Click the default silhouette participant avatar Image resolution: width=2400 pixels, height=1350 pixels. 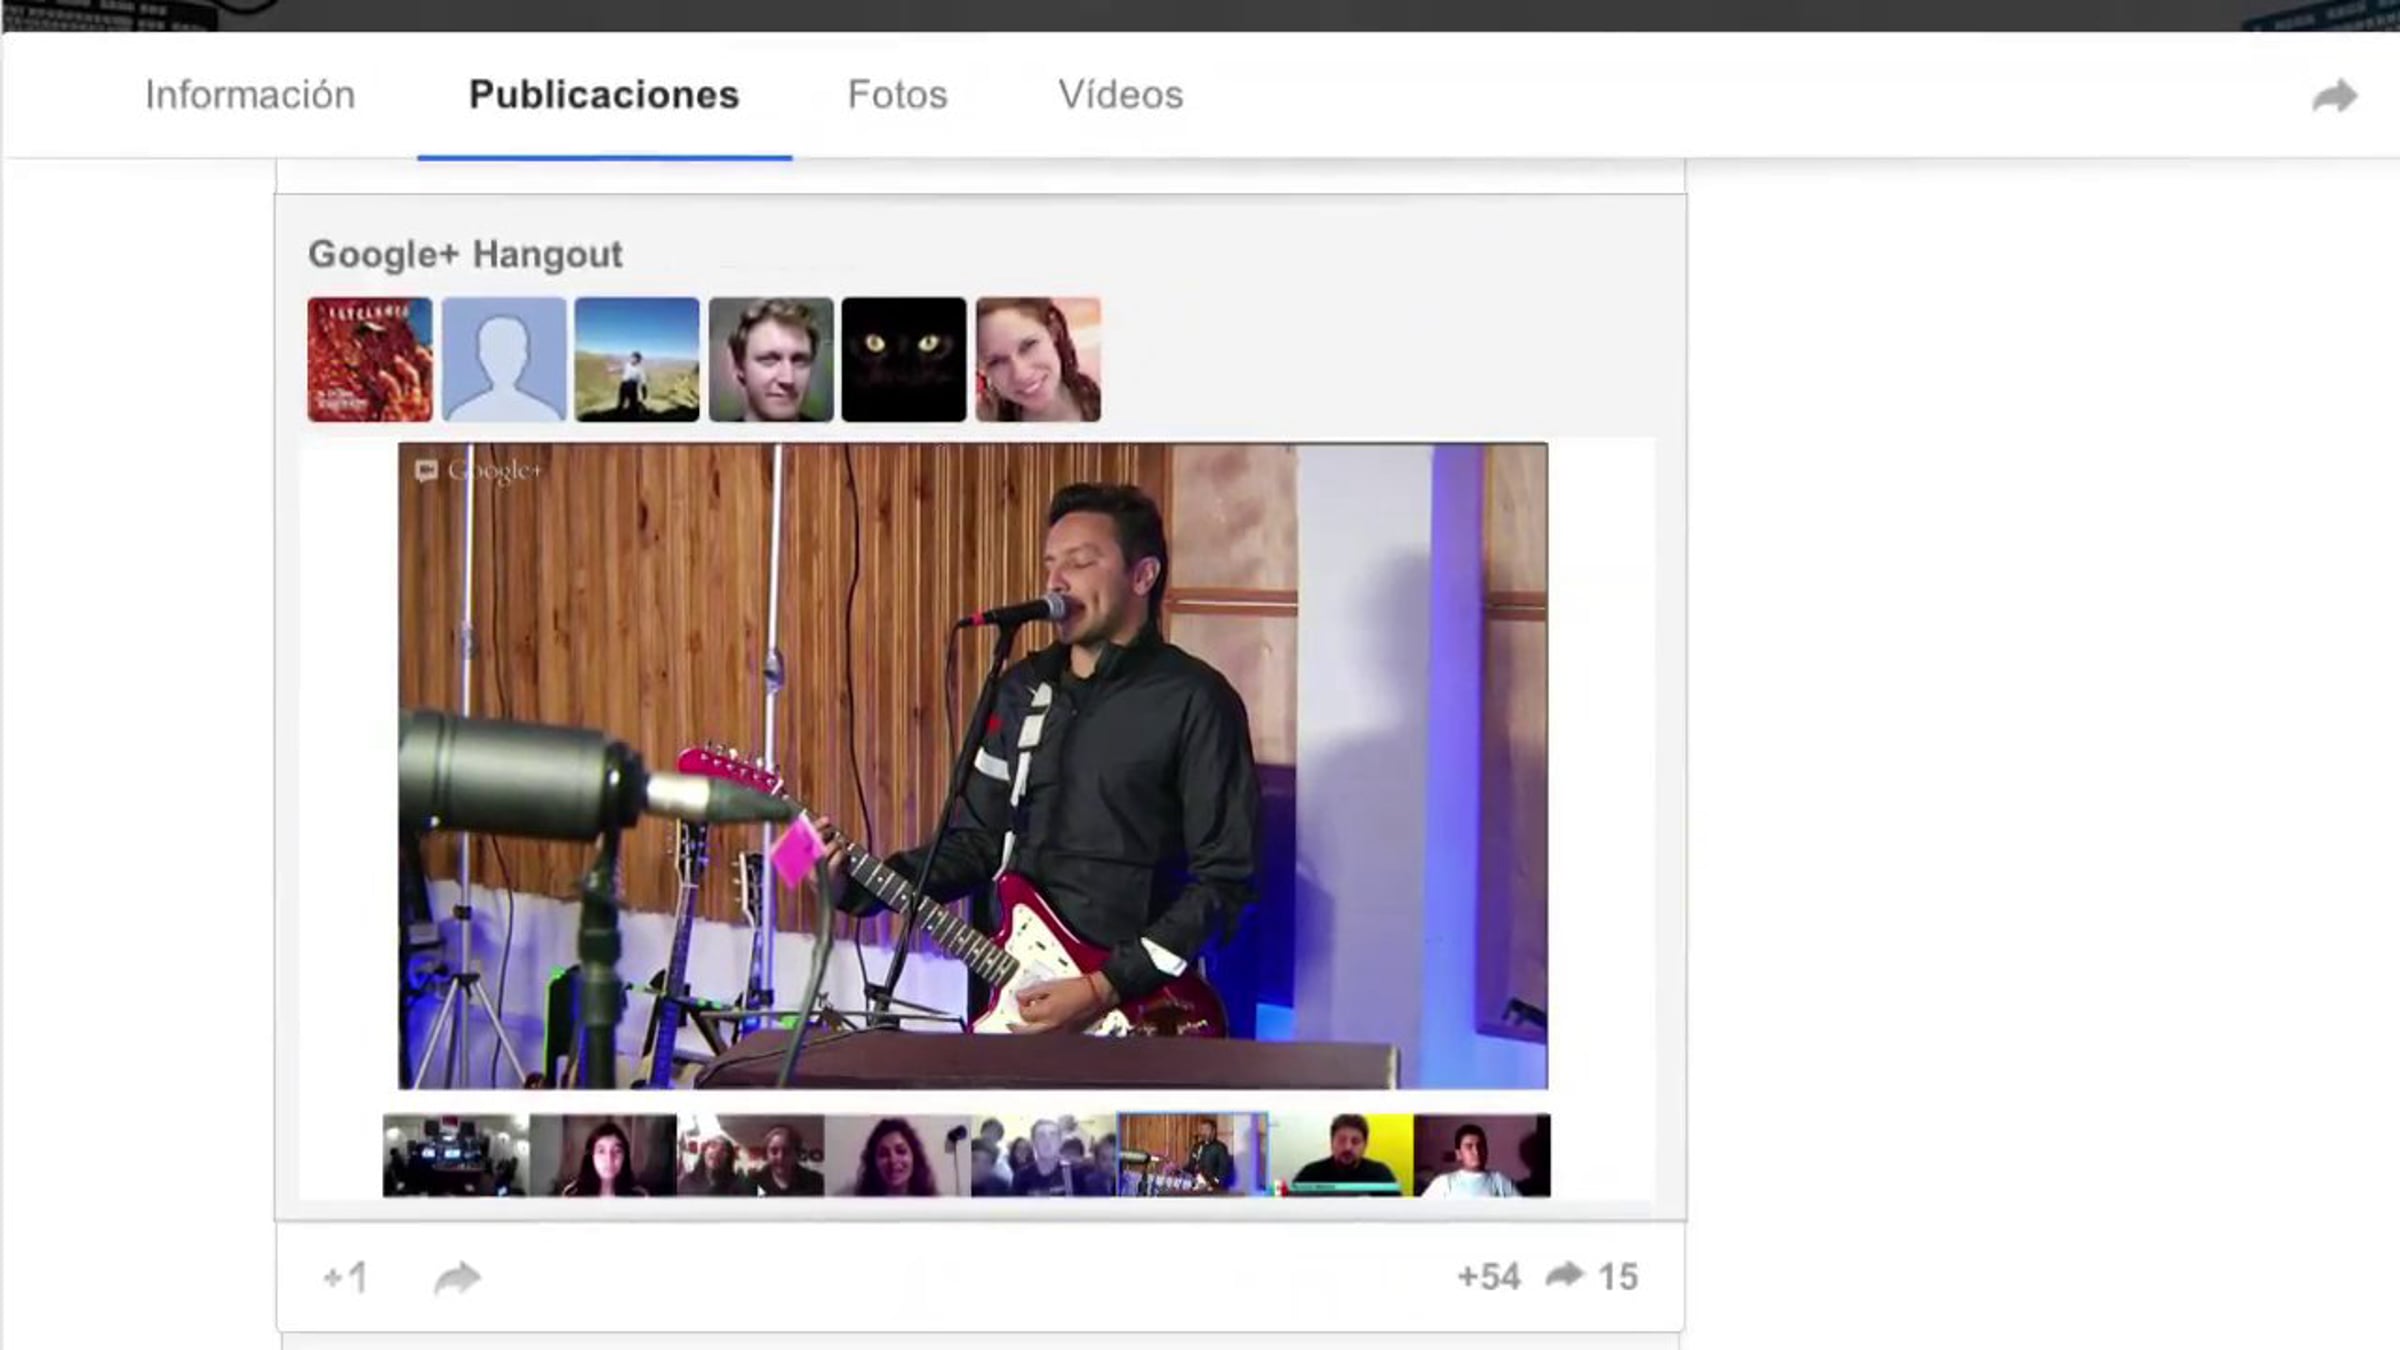click(x=504, y=359)
